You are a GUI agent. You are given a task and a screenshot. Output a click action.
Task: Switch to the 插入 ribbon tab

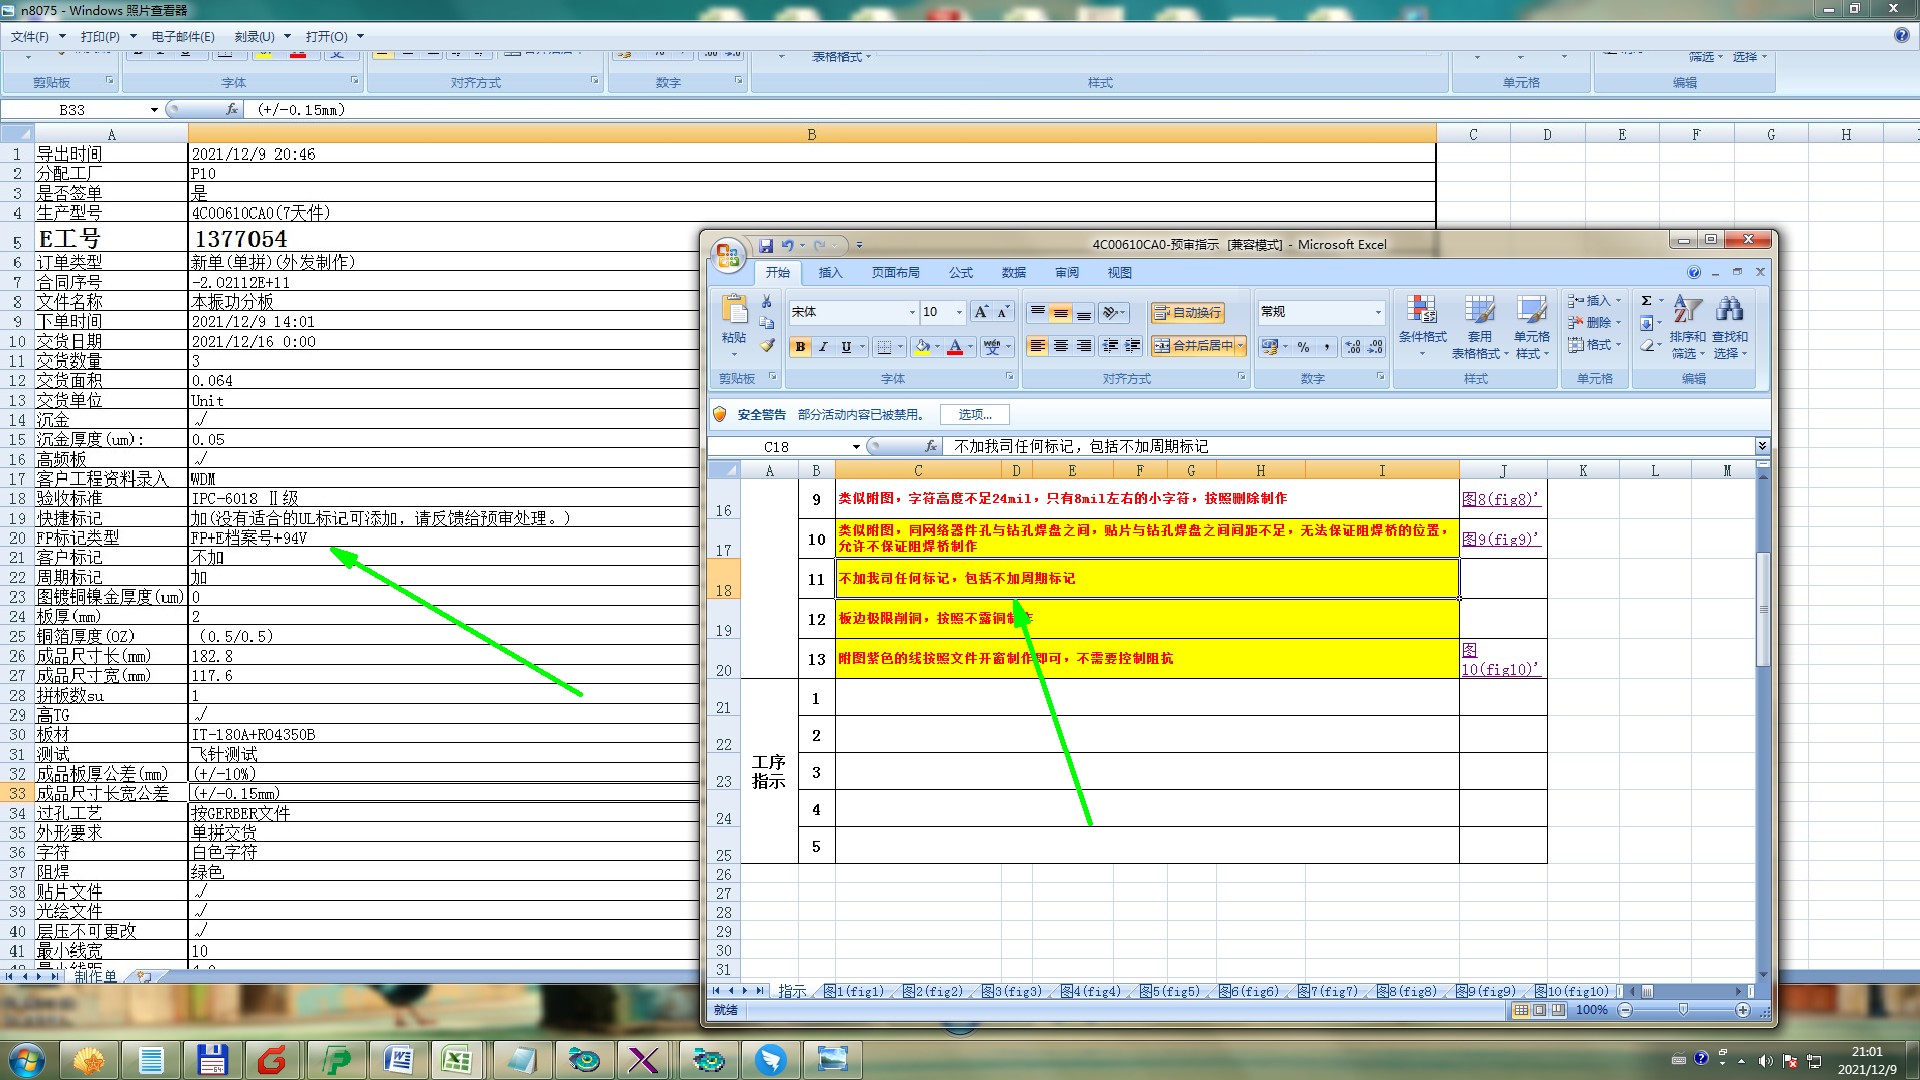tap(830, 272)
